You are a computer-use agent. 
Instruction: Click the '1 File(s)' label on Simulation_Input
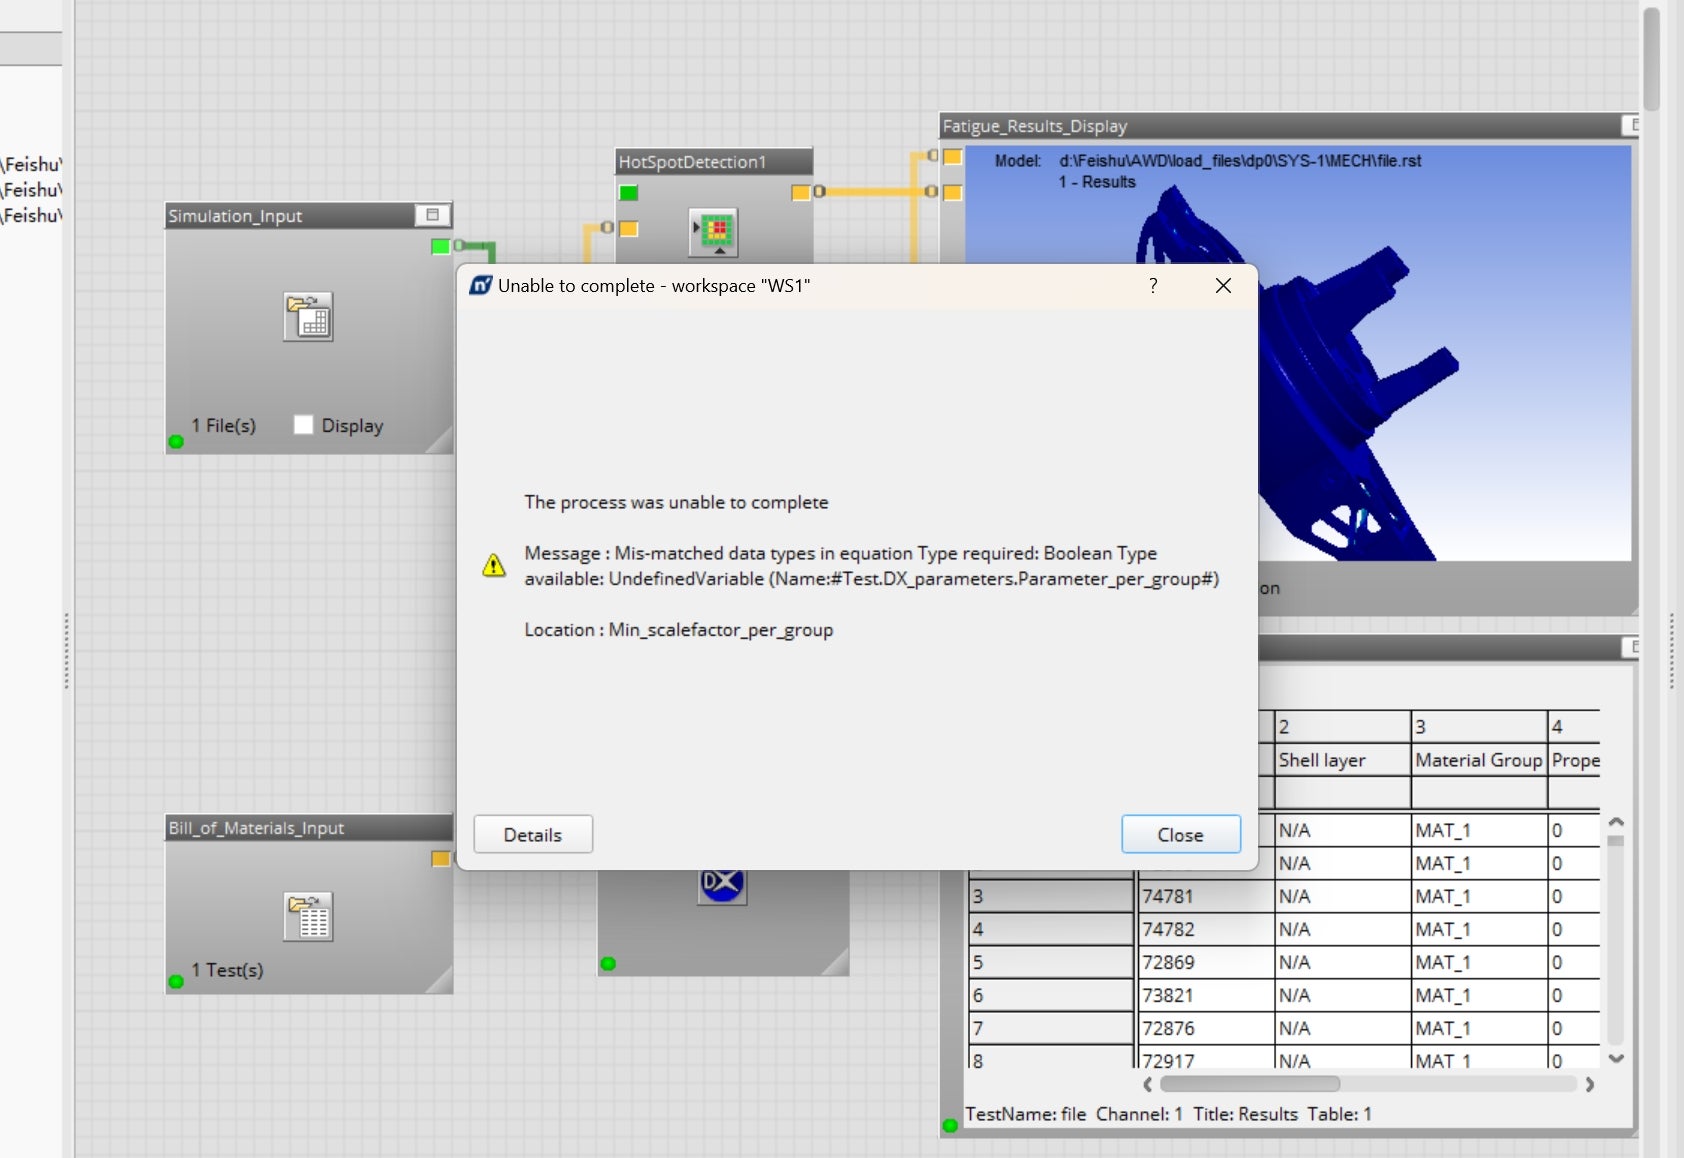point(224,426)
